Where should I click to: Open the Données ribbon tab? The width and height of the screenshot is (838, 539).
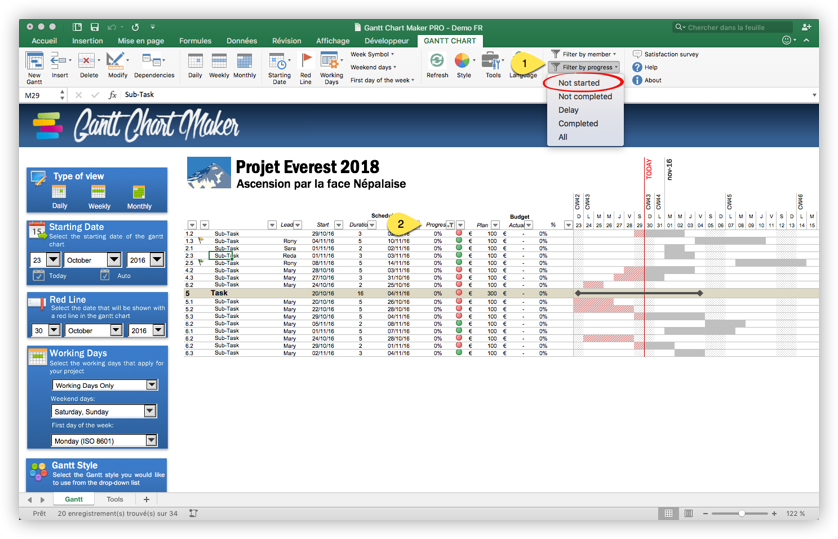242,41
